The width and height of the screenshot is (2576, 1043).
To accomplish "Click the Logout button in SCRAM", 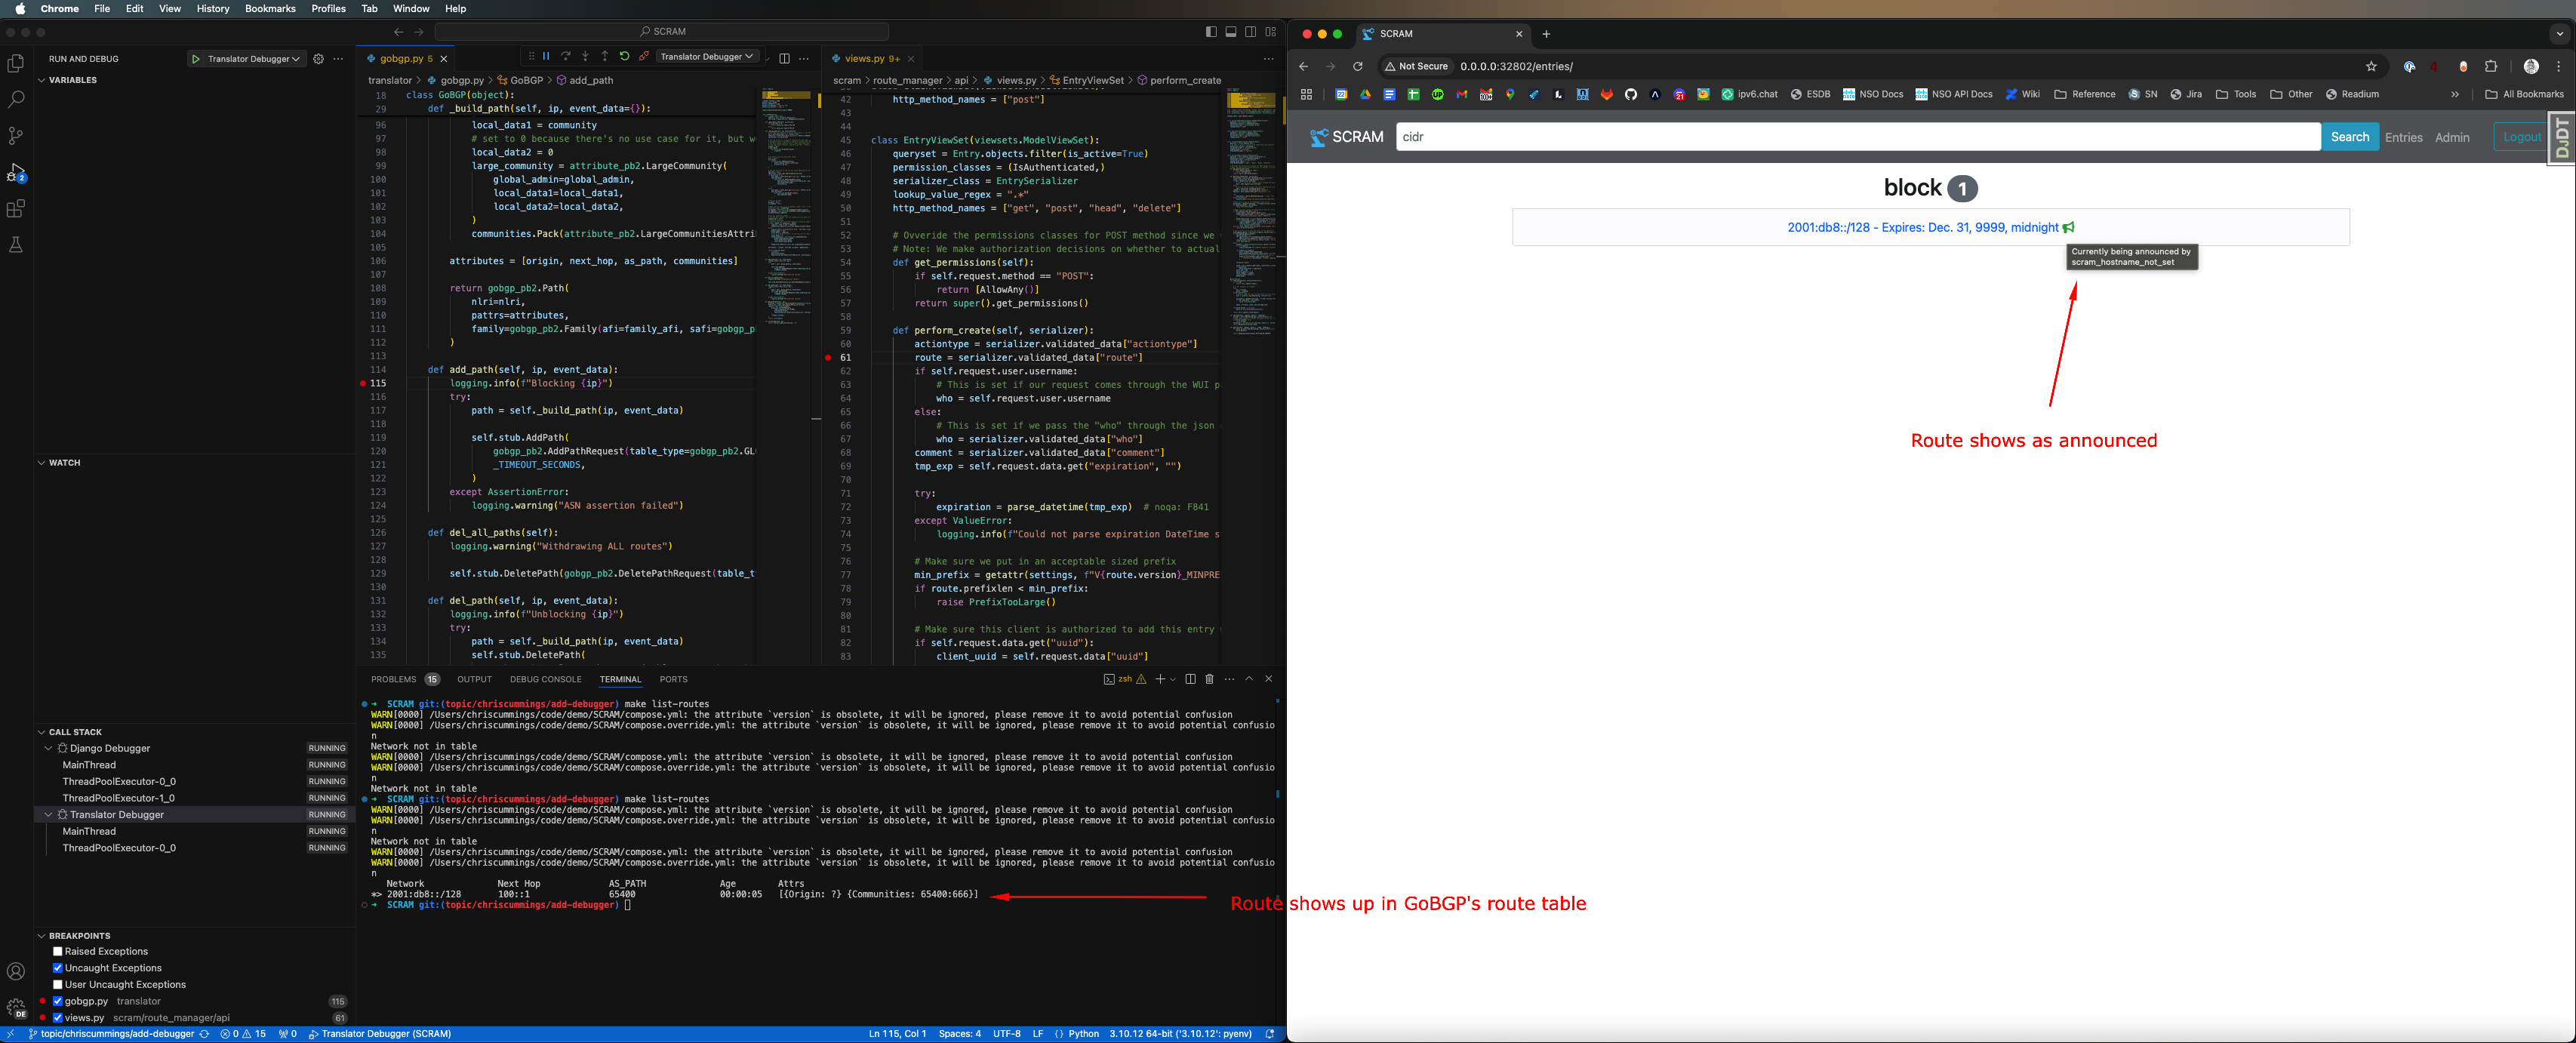I will (2521, 137).
